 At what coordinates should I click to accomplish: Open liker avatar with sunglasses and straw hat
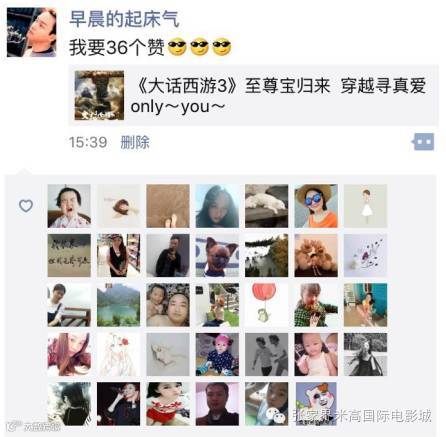click(x=316, y=206)
